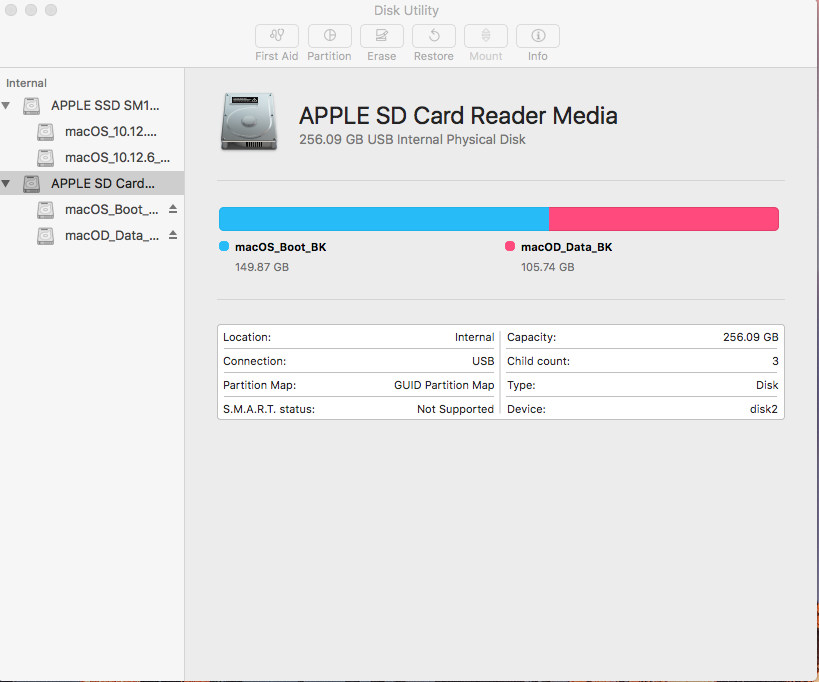Click the macOS_10.12.... volume icon
This screenshot has height=682, width=819.
click(45, 132)
